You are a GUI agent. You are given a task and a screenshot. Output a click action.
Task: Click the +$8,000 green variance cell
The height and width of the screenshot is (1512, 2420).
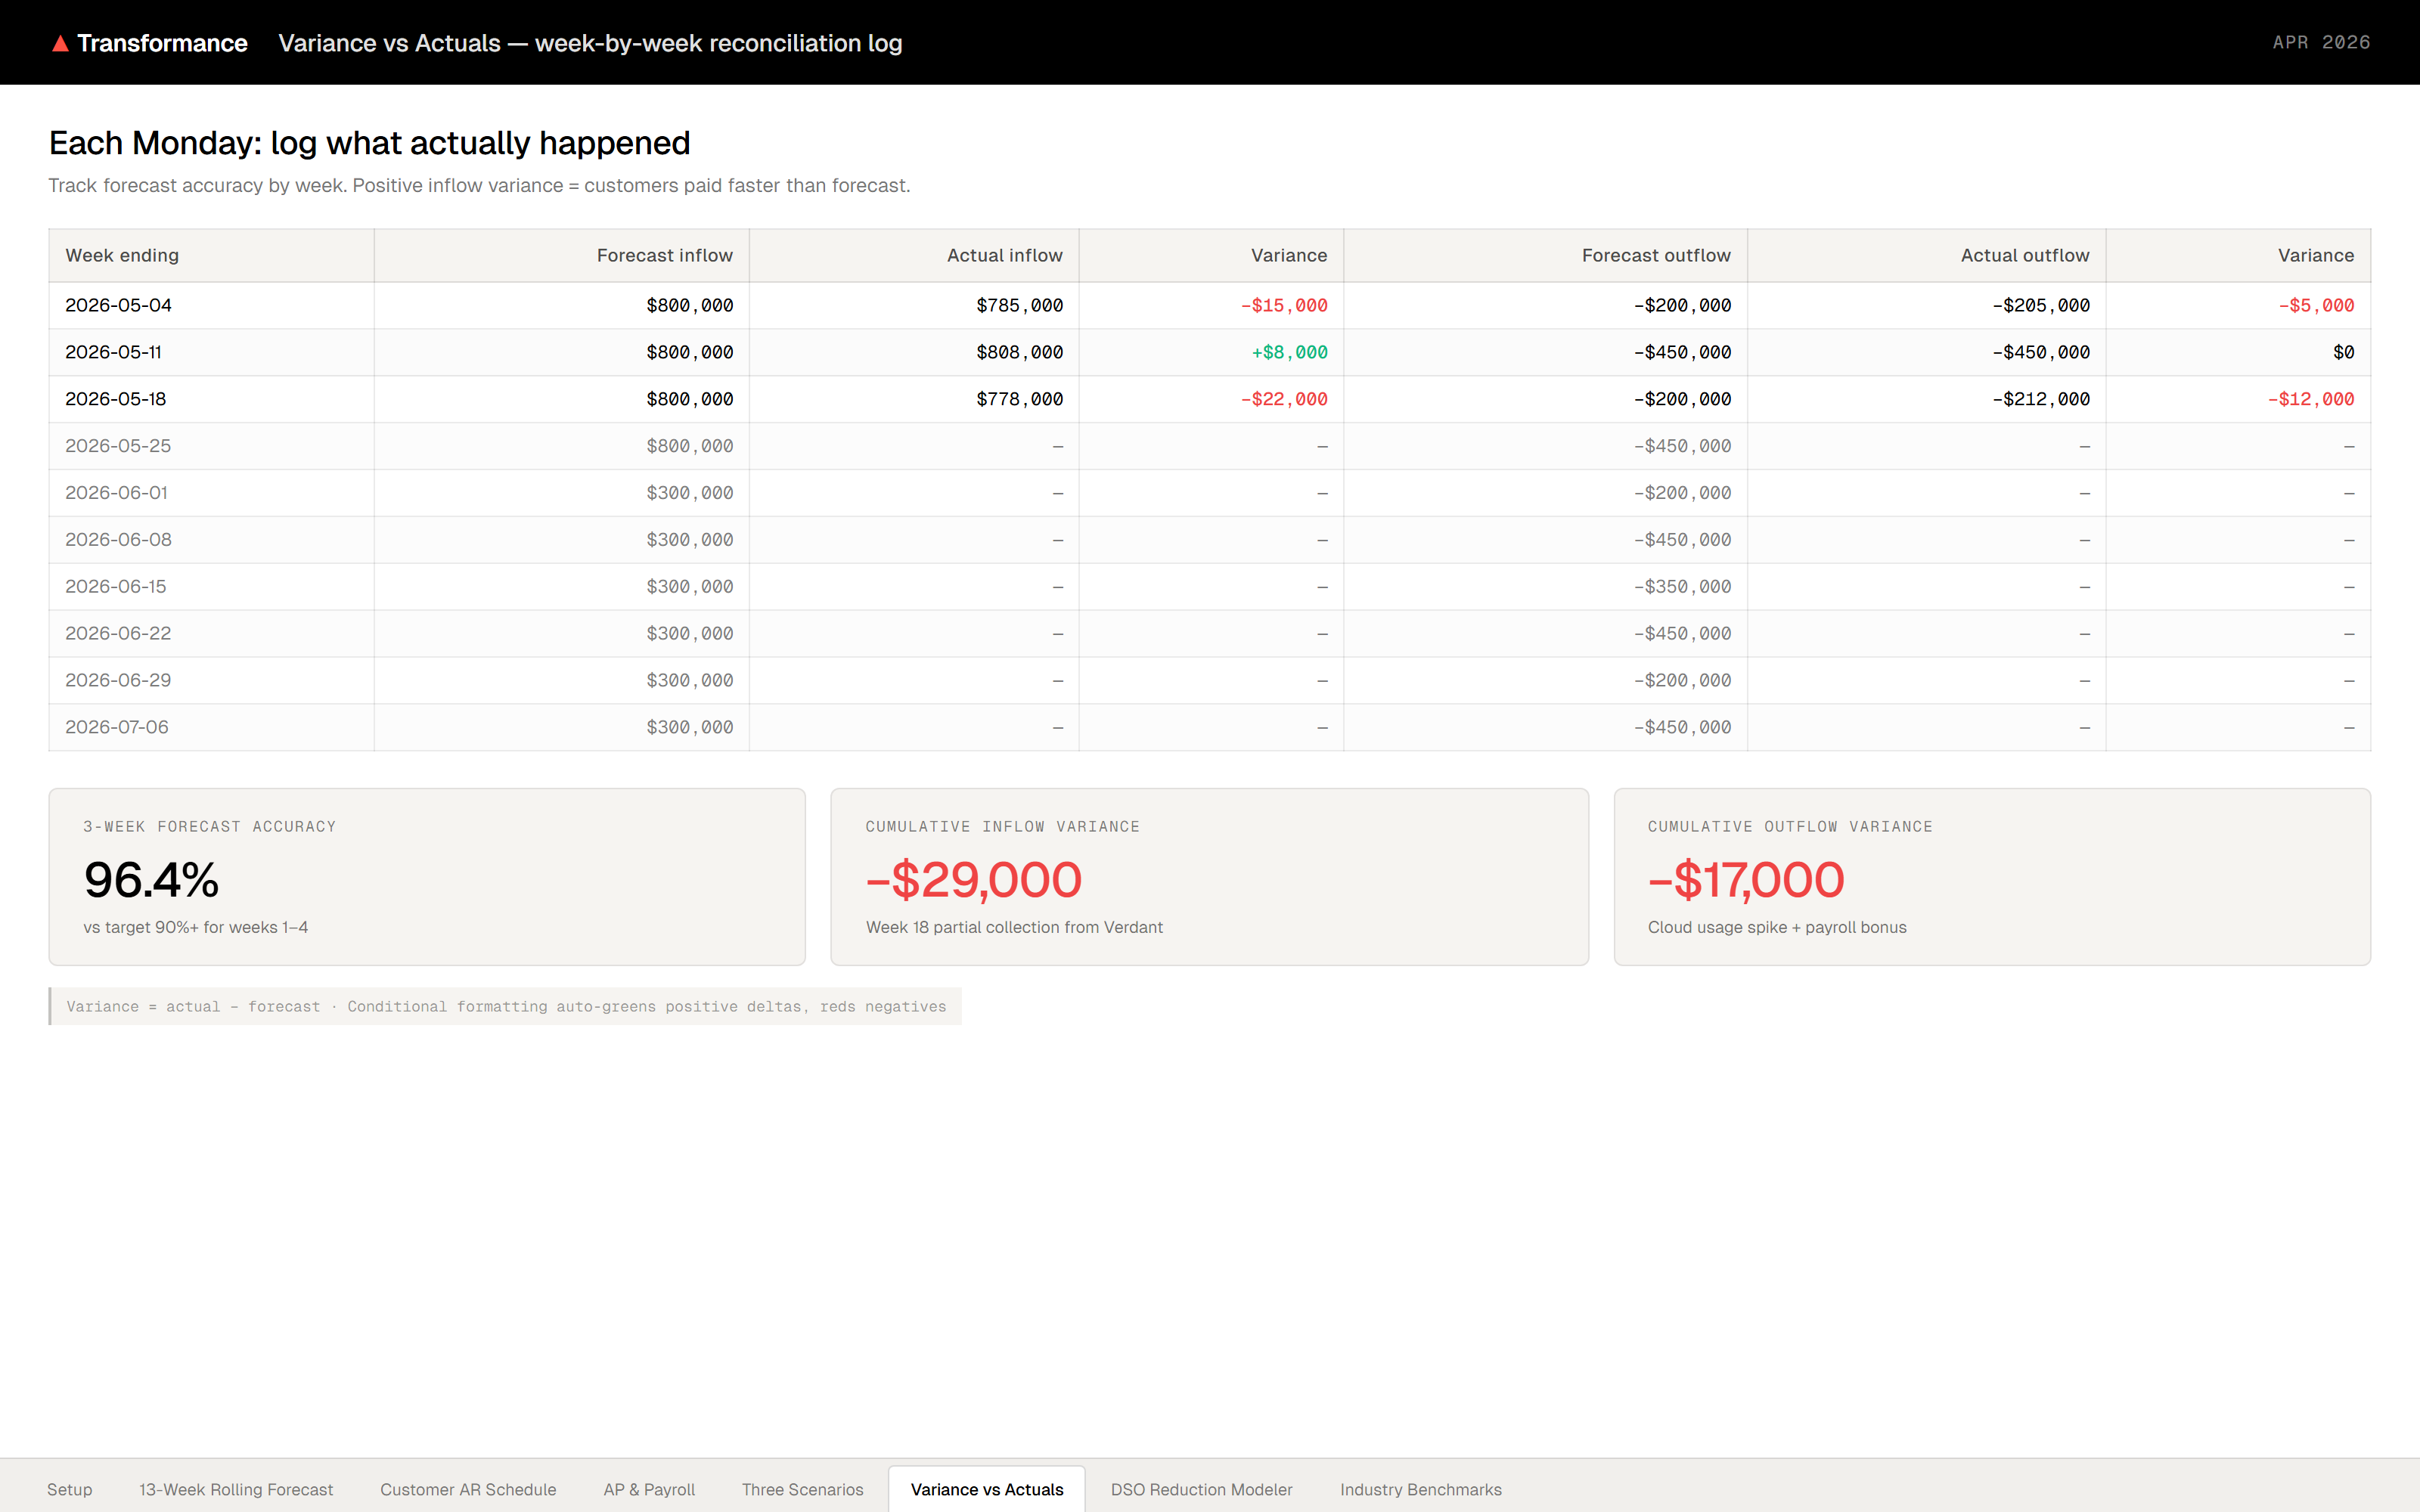click(1289, 352)
